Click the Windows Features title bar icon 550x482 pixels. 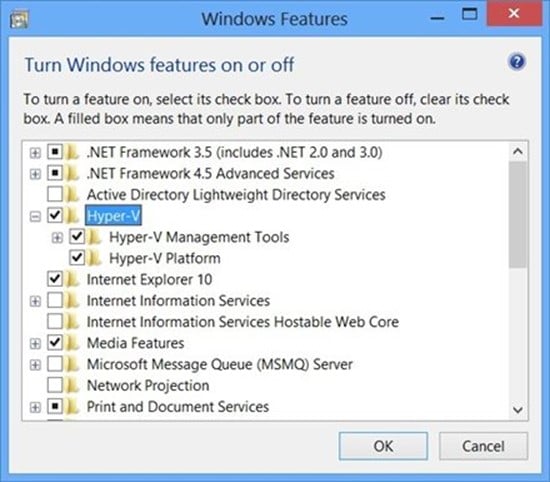click(19, 20)
